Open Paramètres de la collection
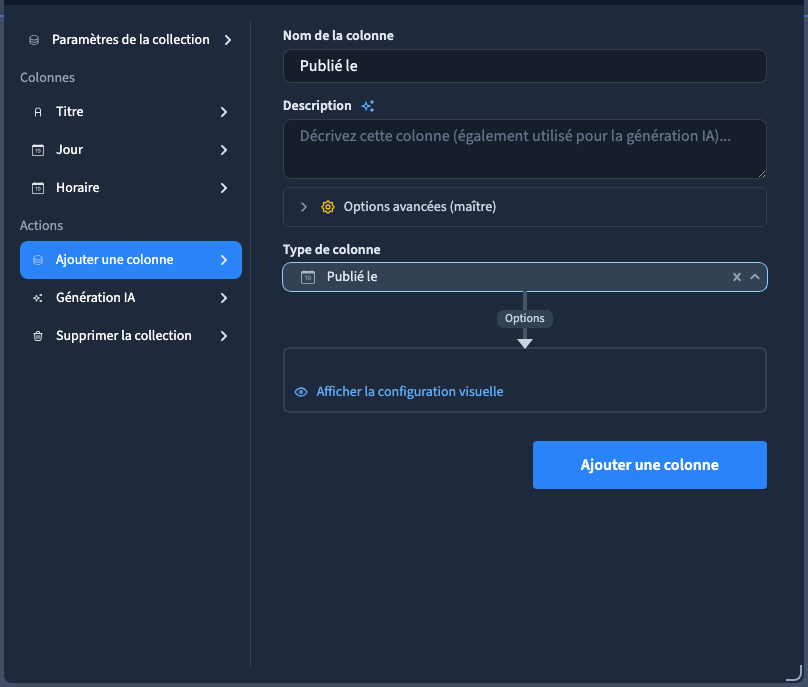 131,40
